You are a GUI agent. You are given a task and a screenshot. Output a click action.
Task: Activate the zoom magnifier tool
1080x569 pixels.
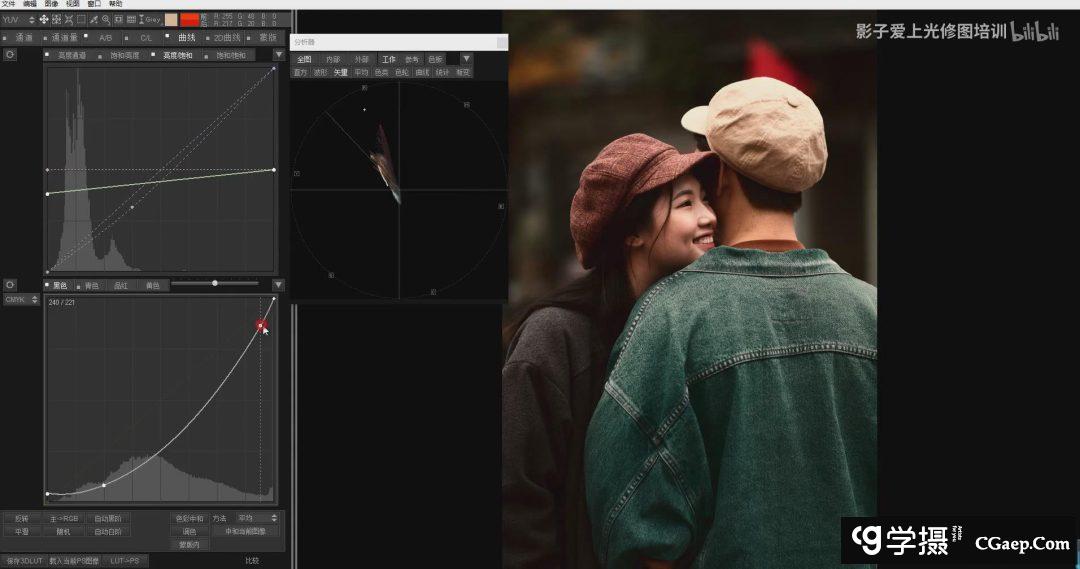[106, 20]
